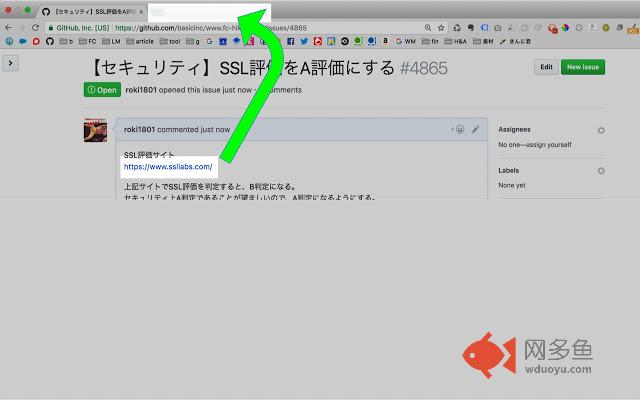Open the Dropbox bookmark icon
Screen dimensions: 640x400
point(236,41)
